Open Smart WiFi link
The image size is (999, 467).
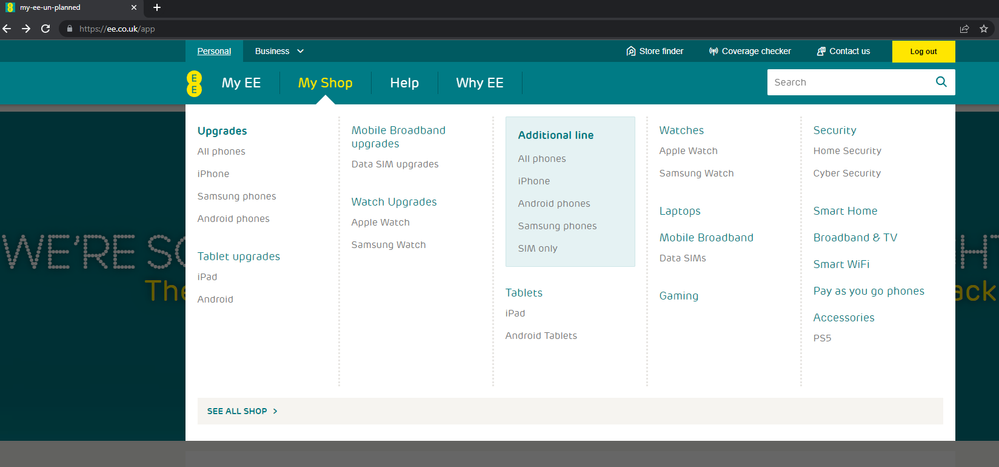[842, 264]
